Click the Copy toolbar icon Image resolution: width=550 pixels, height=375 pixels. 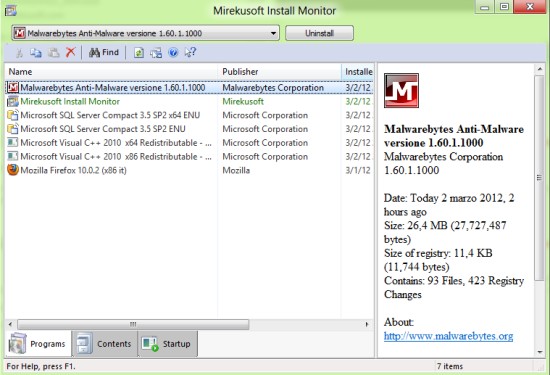point(35,53)
